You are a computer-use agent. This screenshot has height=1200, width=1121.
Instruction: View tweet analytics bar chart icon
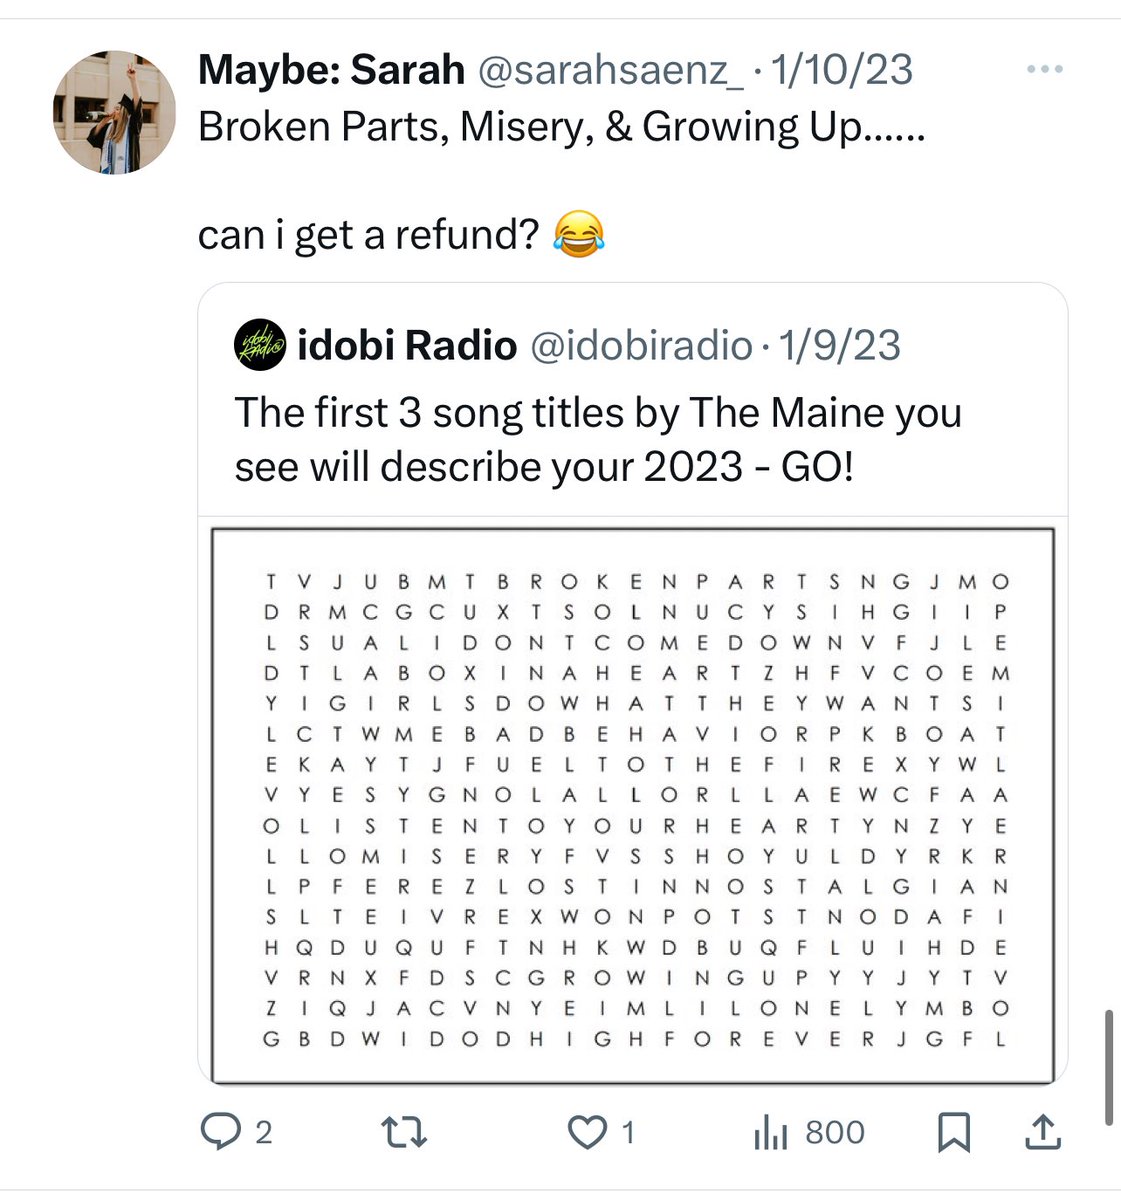pos(771,1132)
